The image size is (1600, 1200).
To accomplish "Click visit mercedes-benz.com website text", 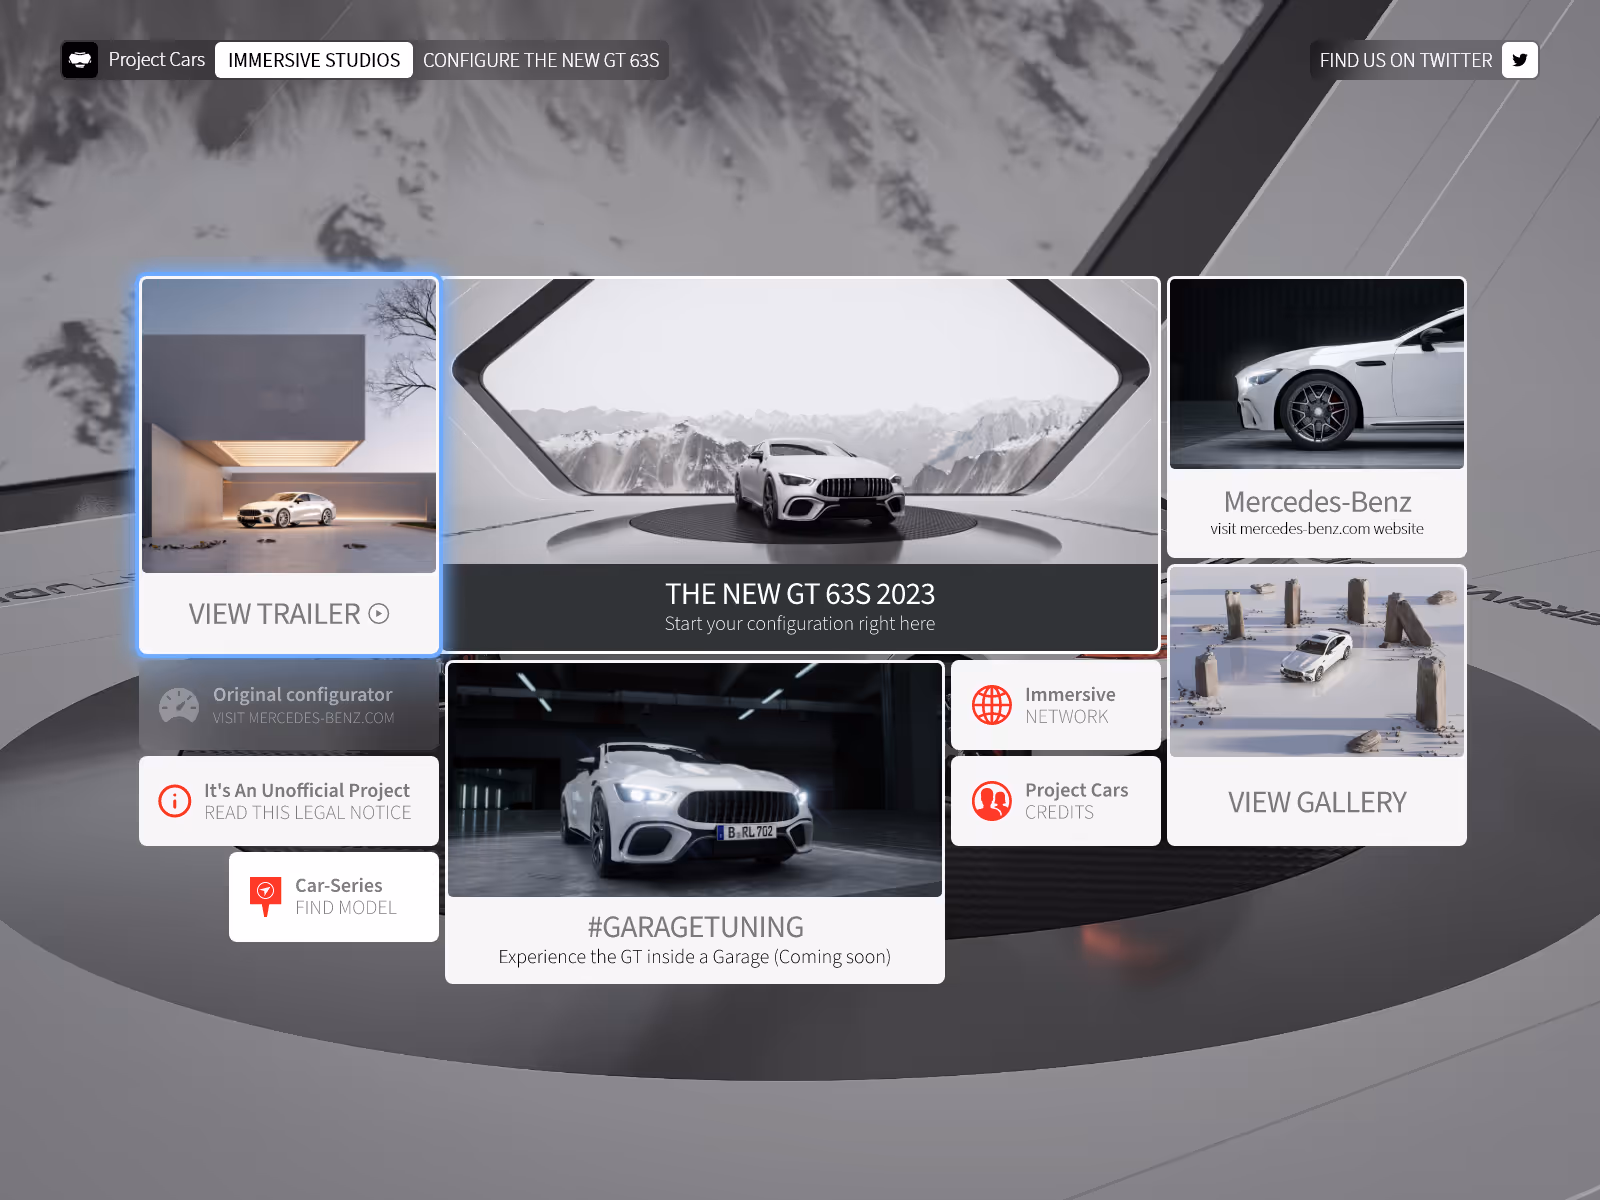I will 1317,529.
